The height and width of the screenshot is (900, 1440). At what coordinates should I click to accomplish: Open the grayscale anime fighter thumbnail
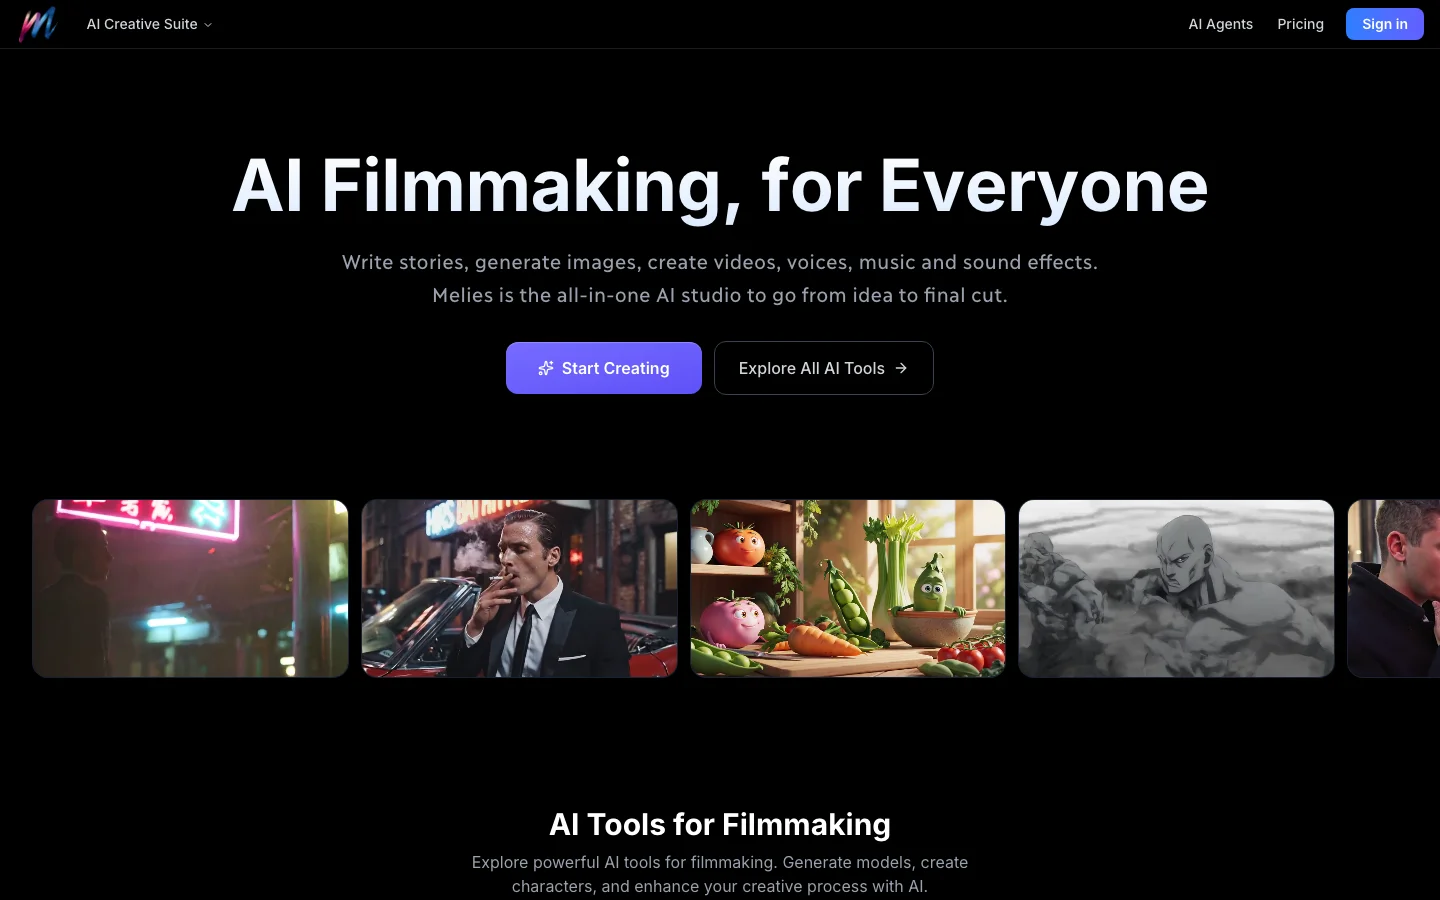[1176, 588]
